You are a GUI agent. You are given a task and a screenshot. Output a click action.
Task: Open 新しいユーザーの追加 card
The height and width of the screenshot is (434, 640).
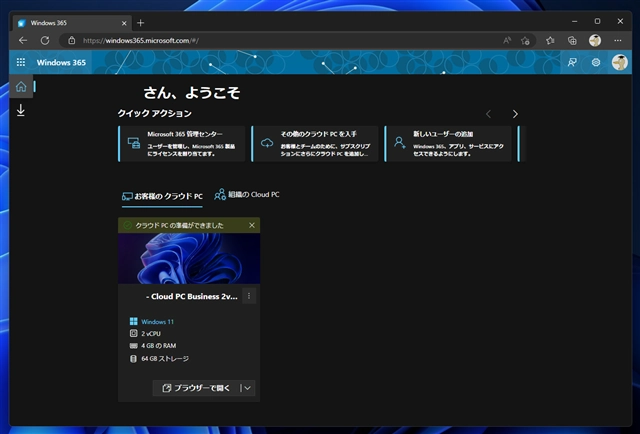[448, 144]
